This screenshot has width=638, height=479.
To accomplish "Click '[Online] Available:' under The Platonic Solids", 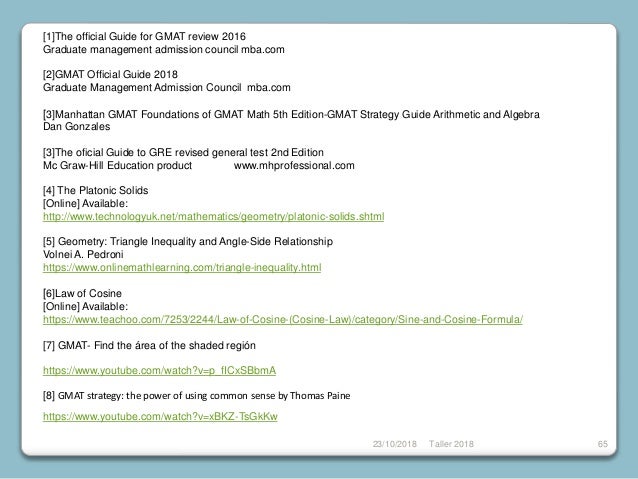I will point(85,203).
